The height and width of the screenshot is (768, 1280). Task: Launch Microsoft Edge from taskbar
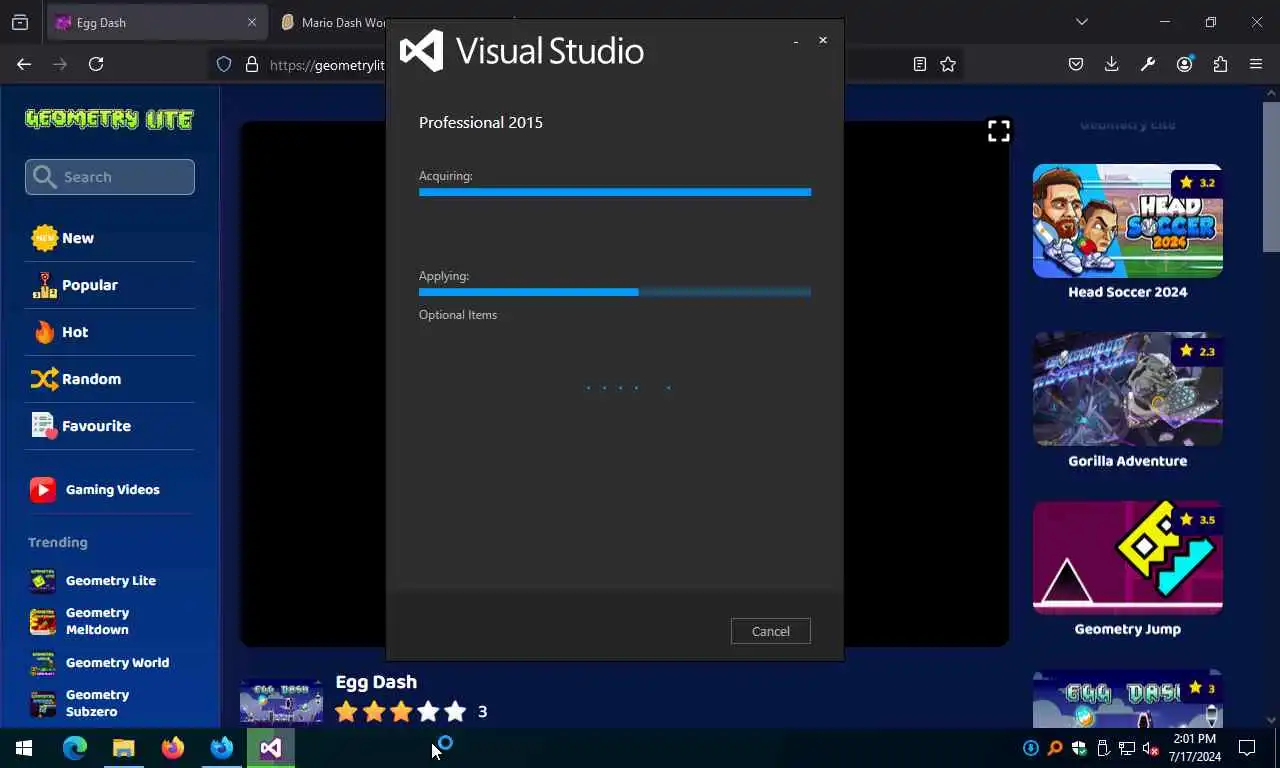click(x=75, y=748)
